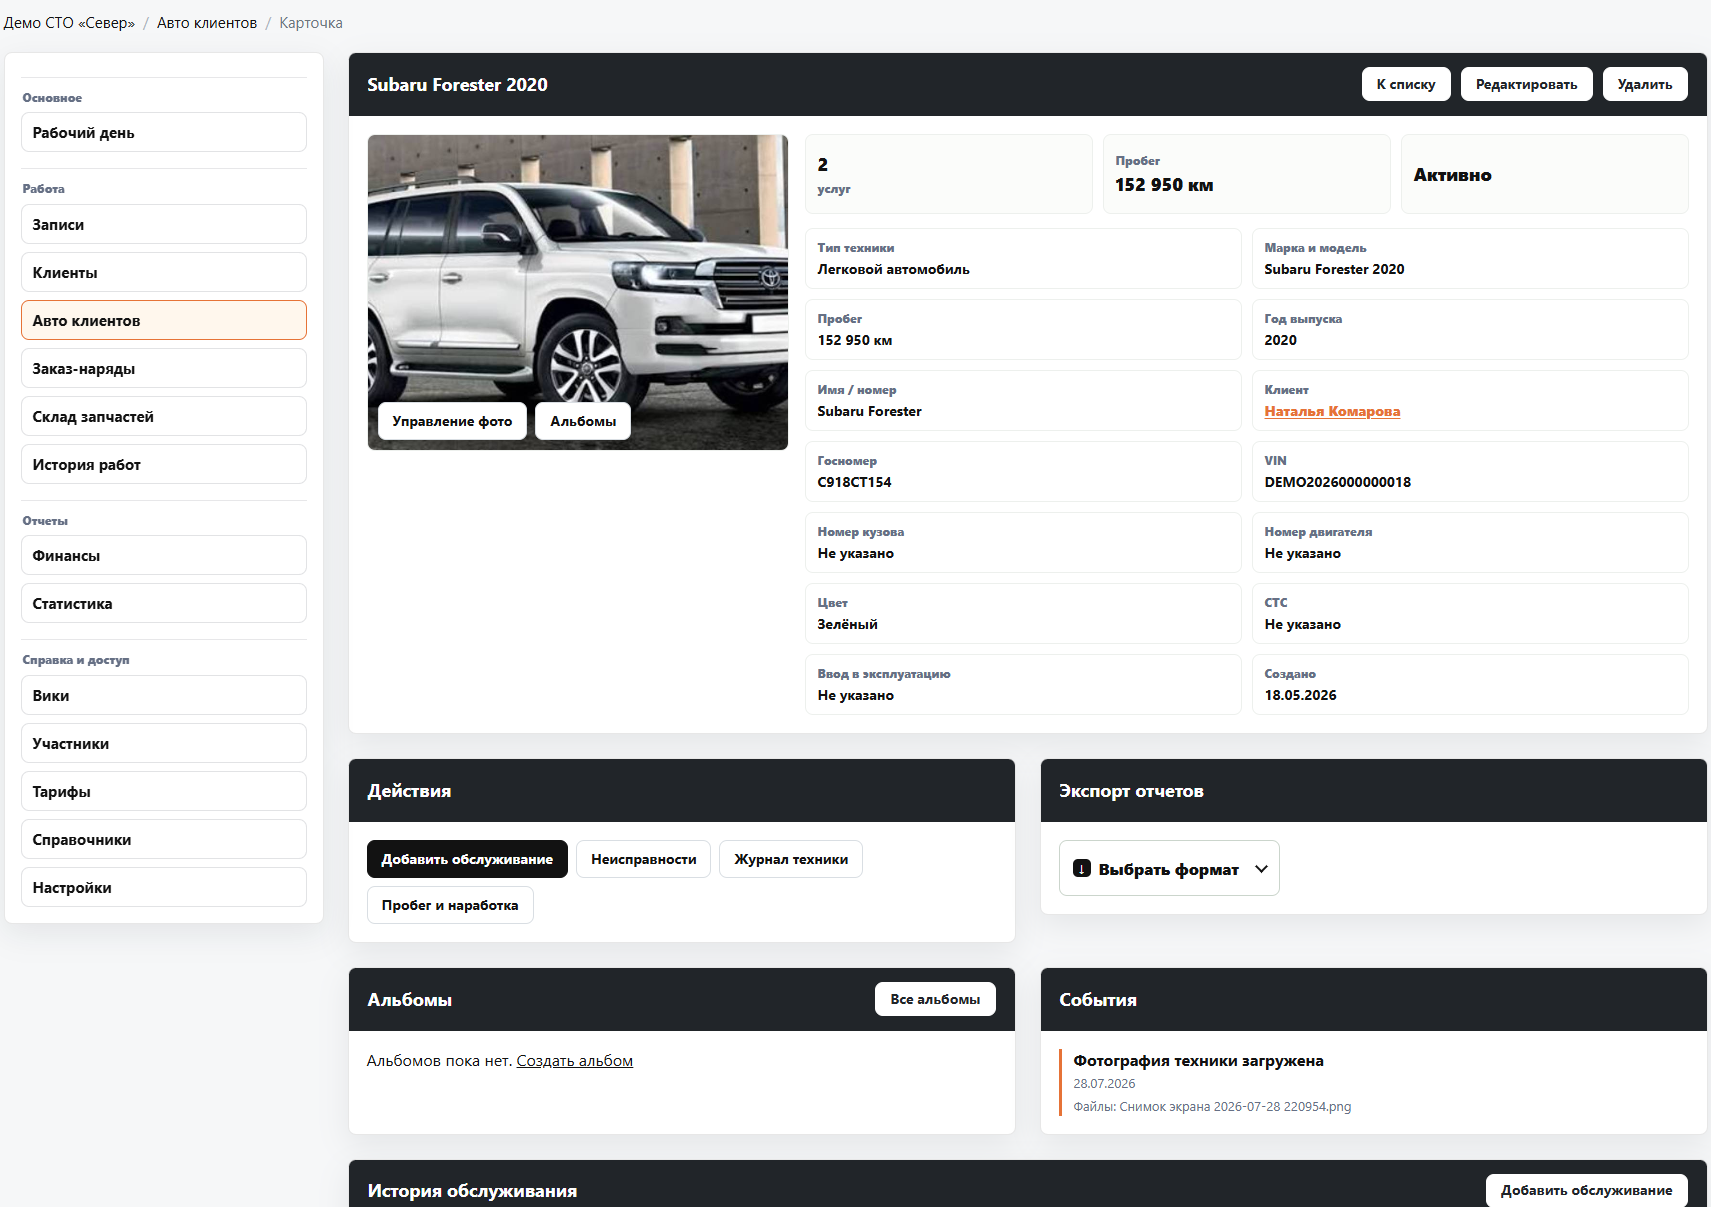Click the Активно status card
1711x1207 pixels.
point(1544,174)
